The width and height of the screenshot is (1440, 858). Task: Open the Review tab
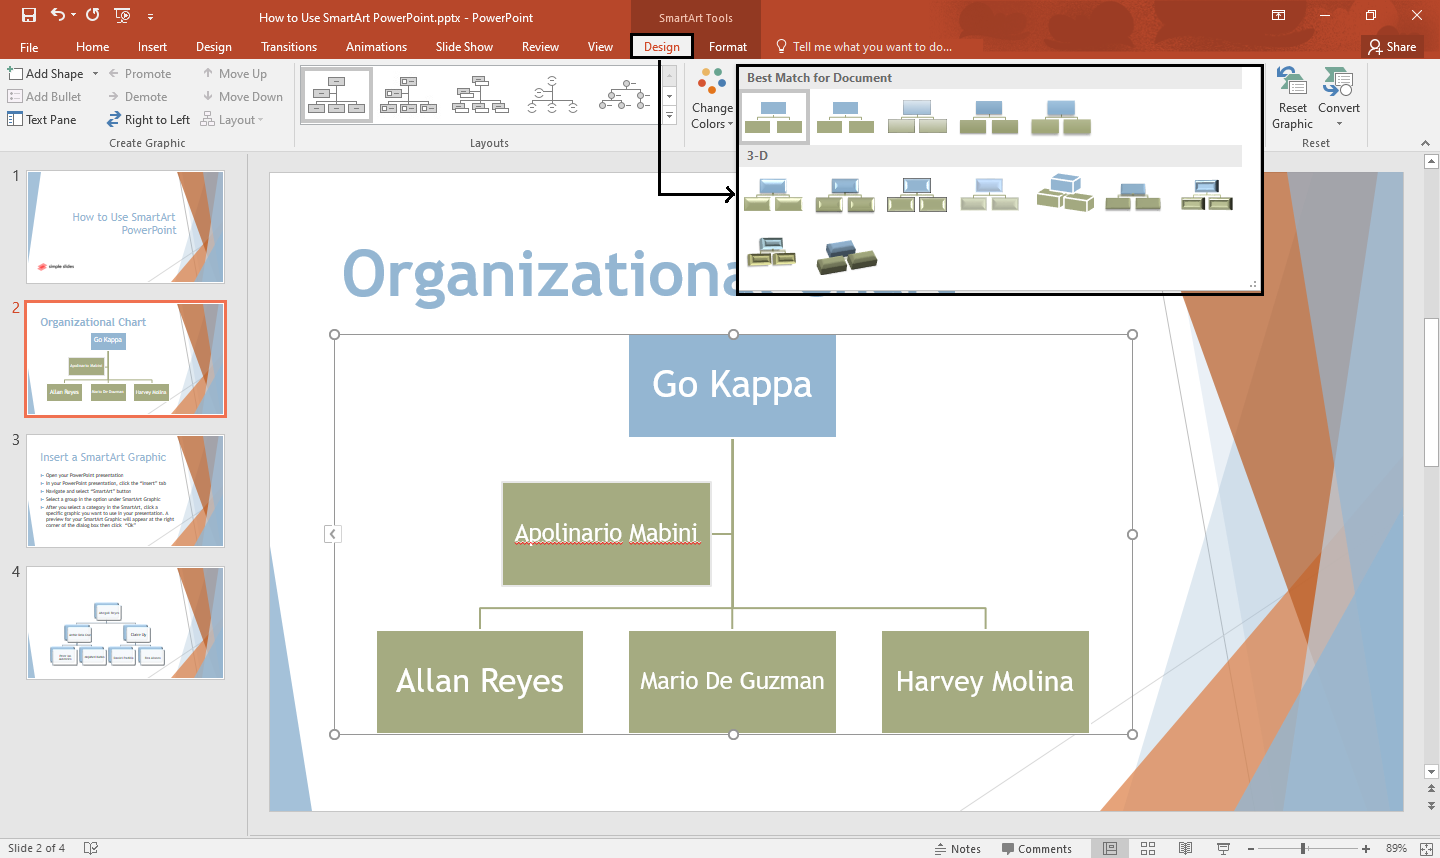click(x=540, y=47)
